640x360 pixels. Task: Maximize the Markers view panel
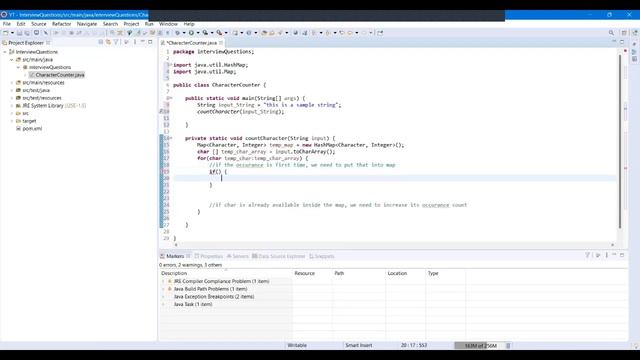(x=622, y=255)
